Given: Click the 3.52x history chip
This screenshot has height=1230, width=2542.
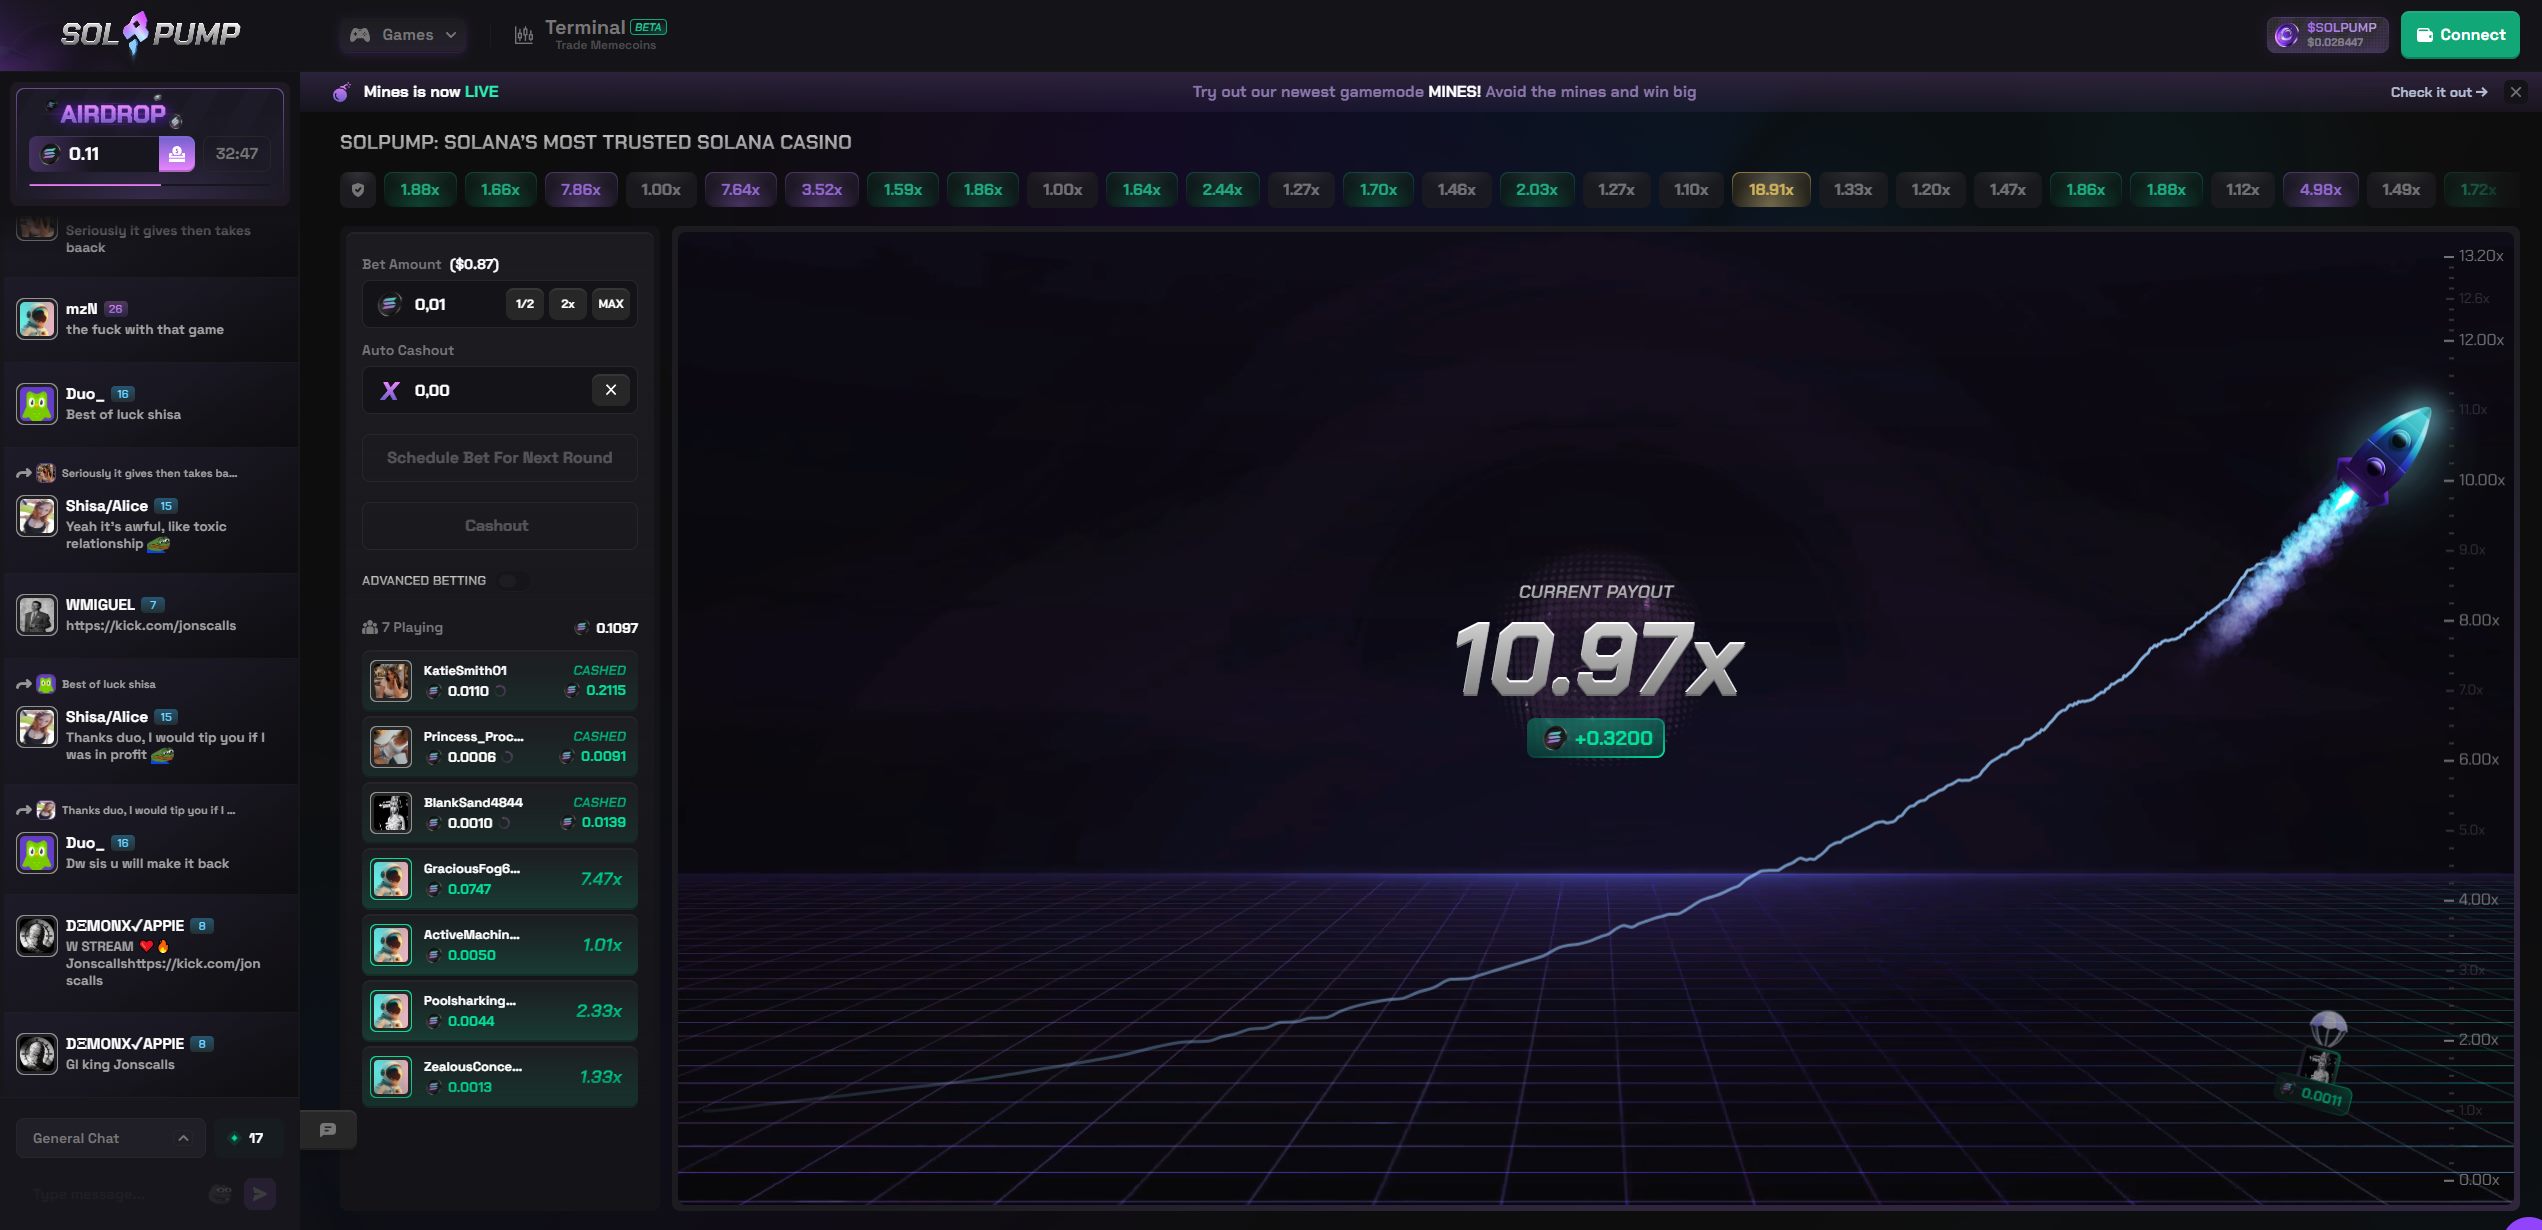Looking at the screenshot, I should coord(822,189).
